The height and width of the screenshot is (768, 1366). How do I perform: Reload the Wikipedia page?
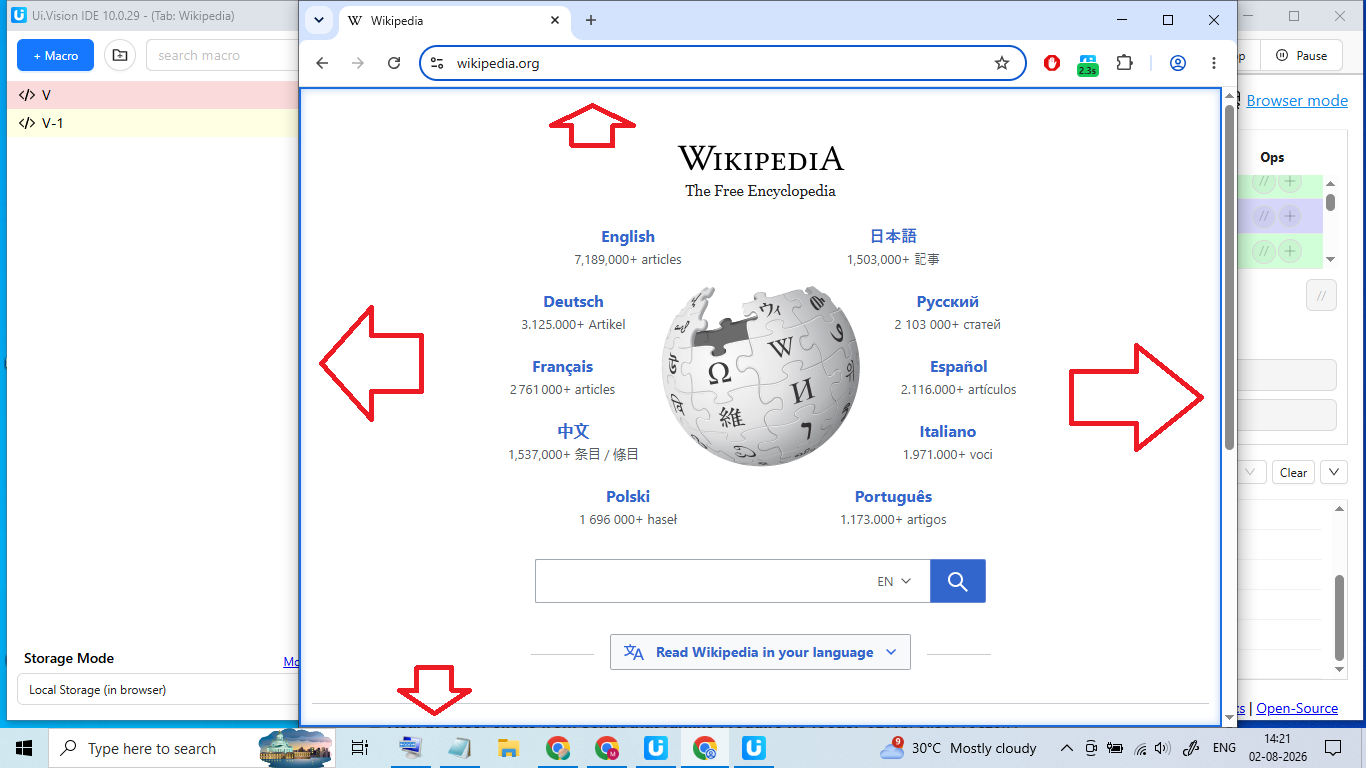(394, 63)
